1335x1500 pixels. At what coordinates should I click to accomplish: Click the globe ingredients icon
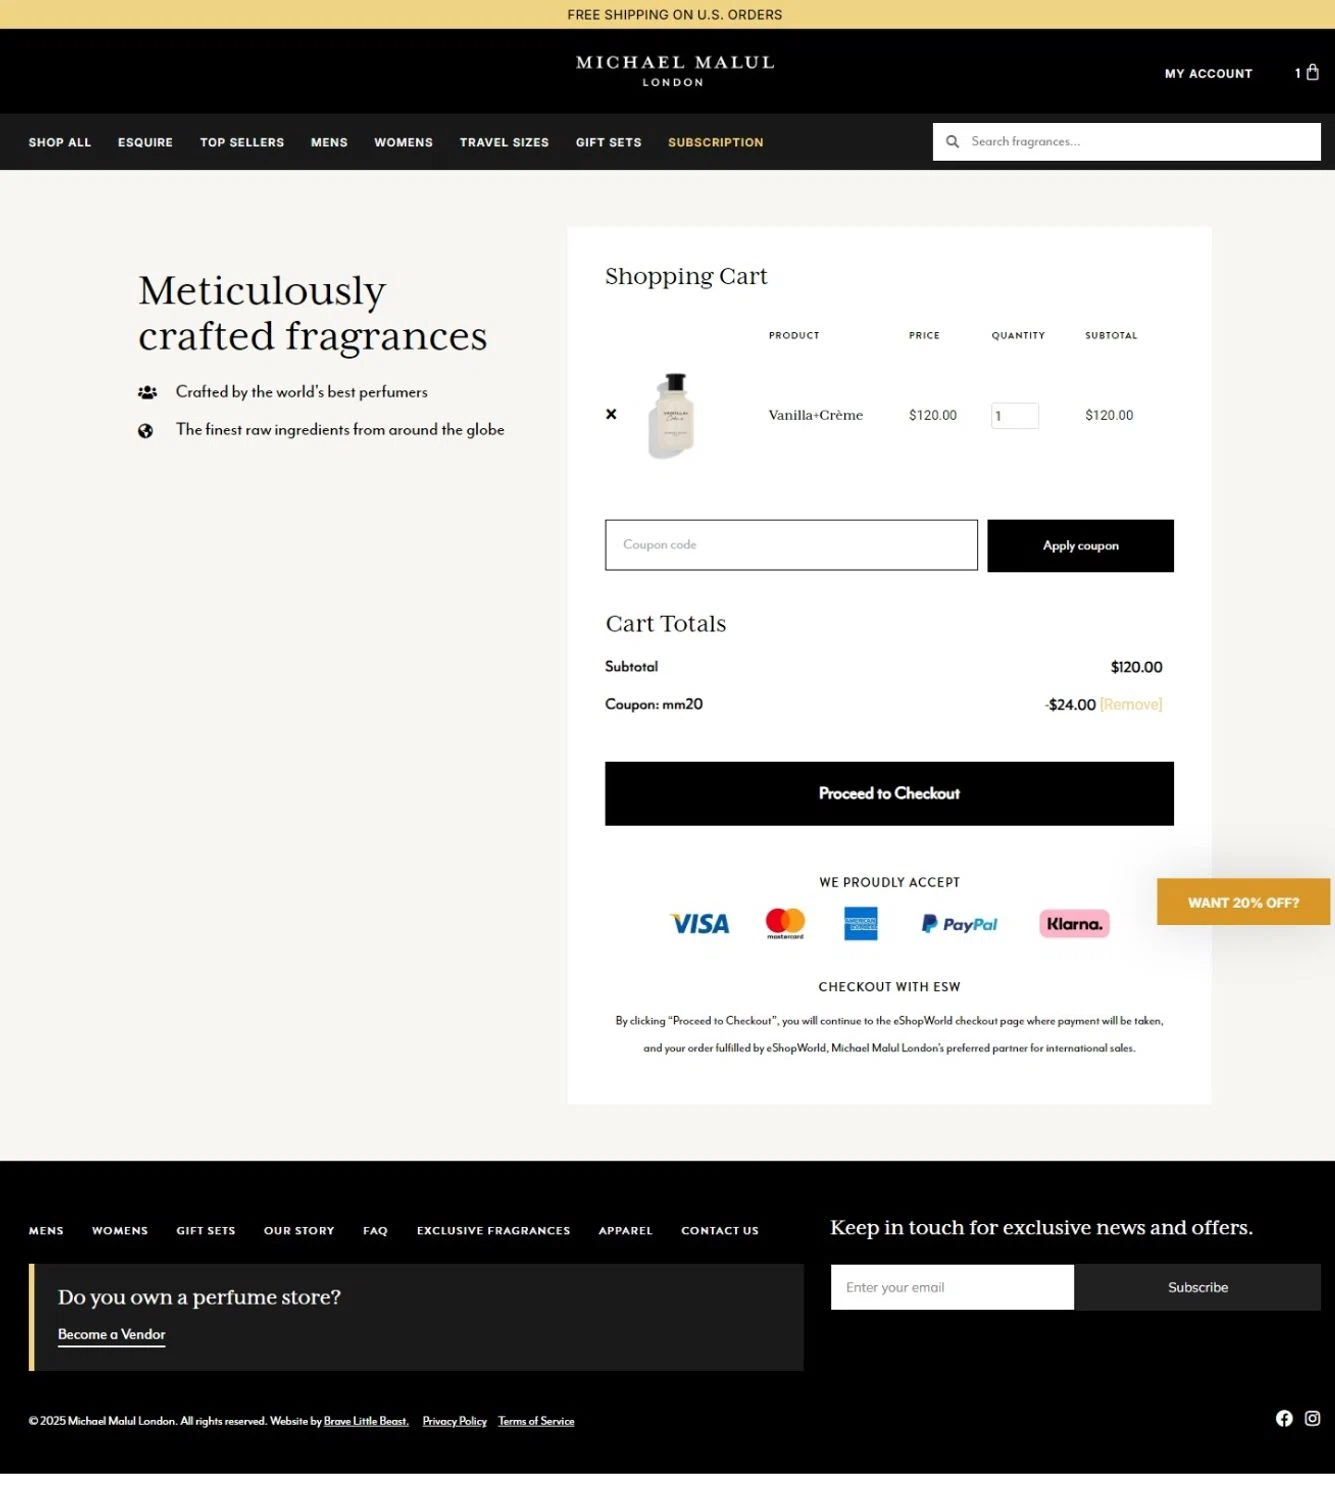pos(146,431)
